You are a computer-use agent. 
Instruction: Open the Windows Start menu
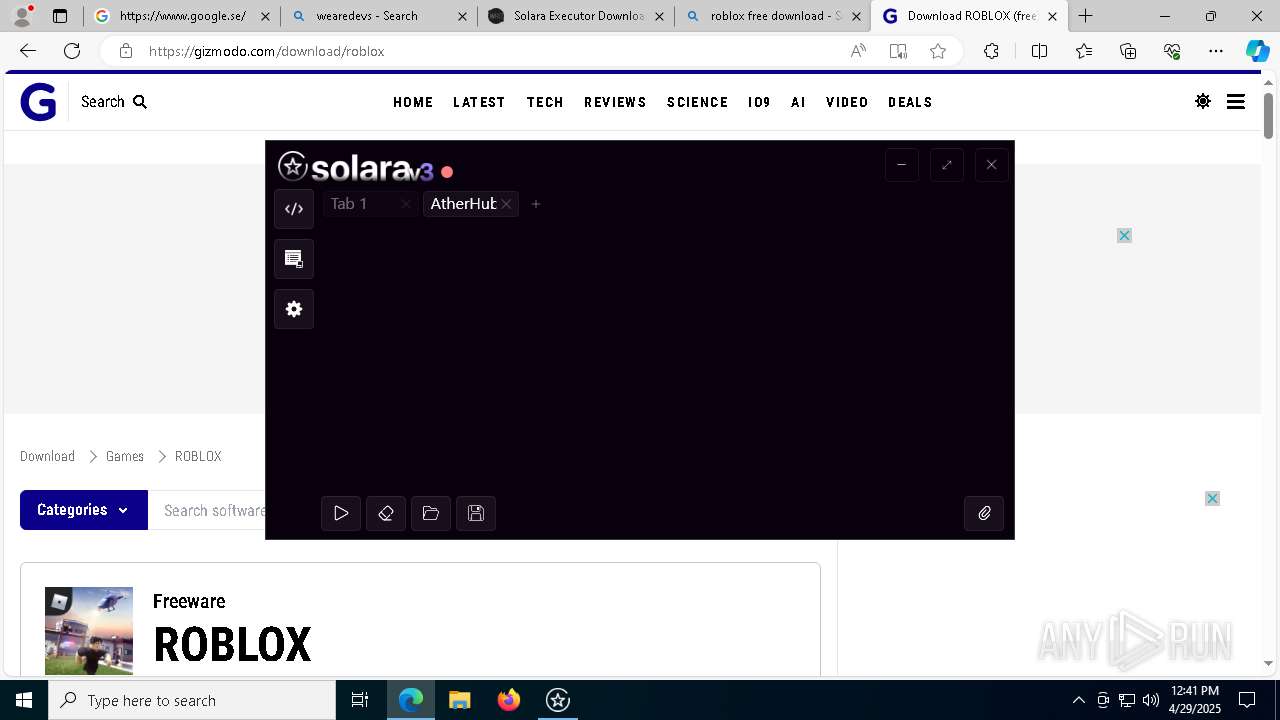click(x=24, y=700)
